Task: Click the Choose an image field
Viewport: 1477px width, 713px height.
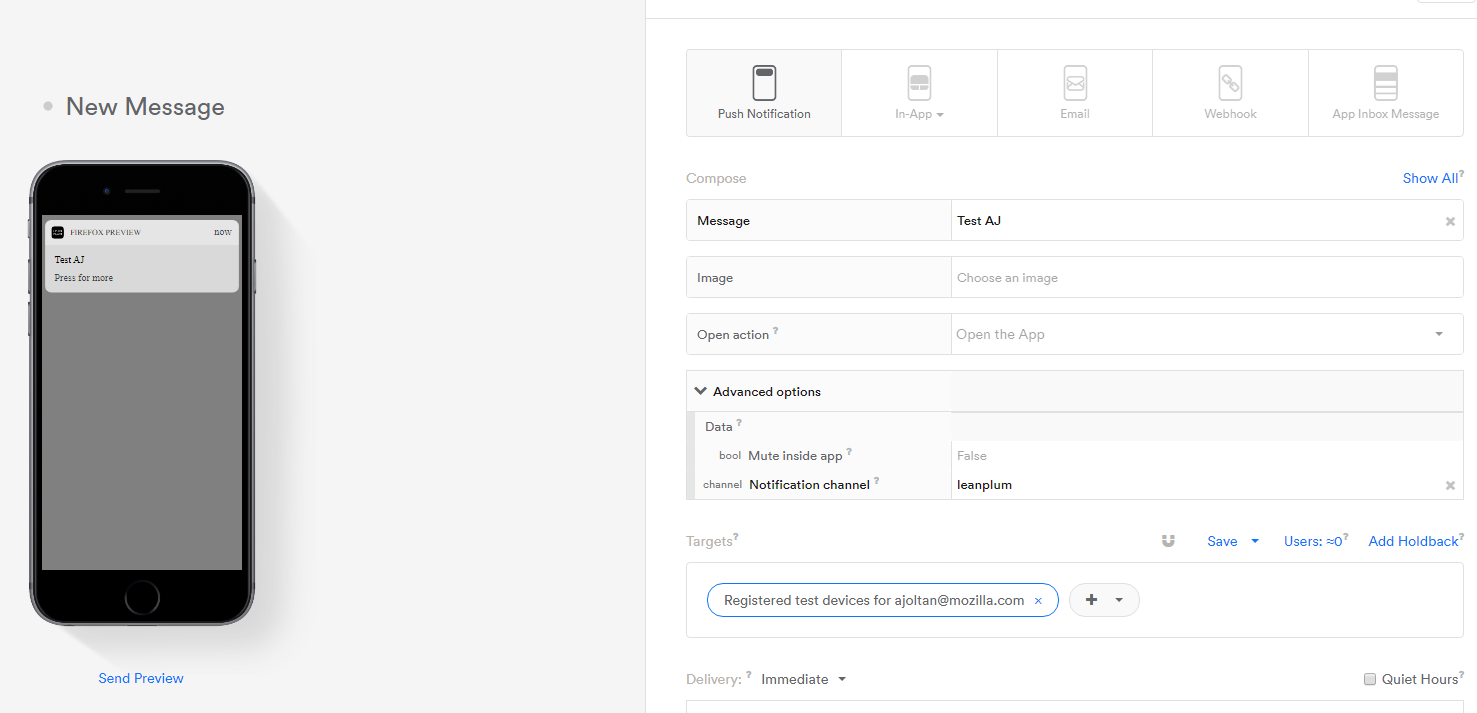Action: pyautogui.click(x=1207, y=277)
